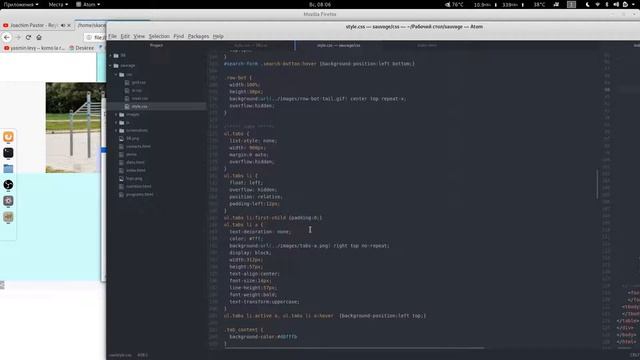The height and width of the screenshot is (360, 640).
Task: Open the Приложения menu
Action: pos(21,4)
